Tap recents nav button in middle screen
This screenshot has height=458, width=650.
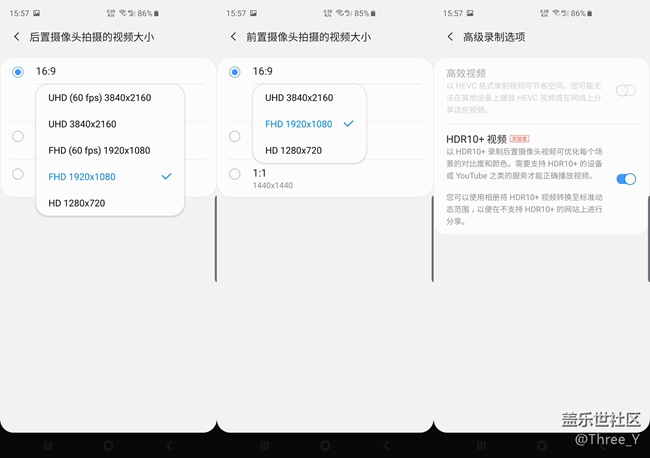pos(265,446)
